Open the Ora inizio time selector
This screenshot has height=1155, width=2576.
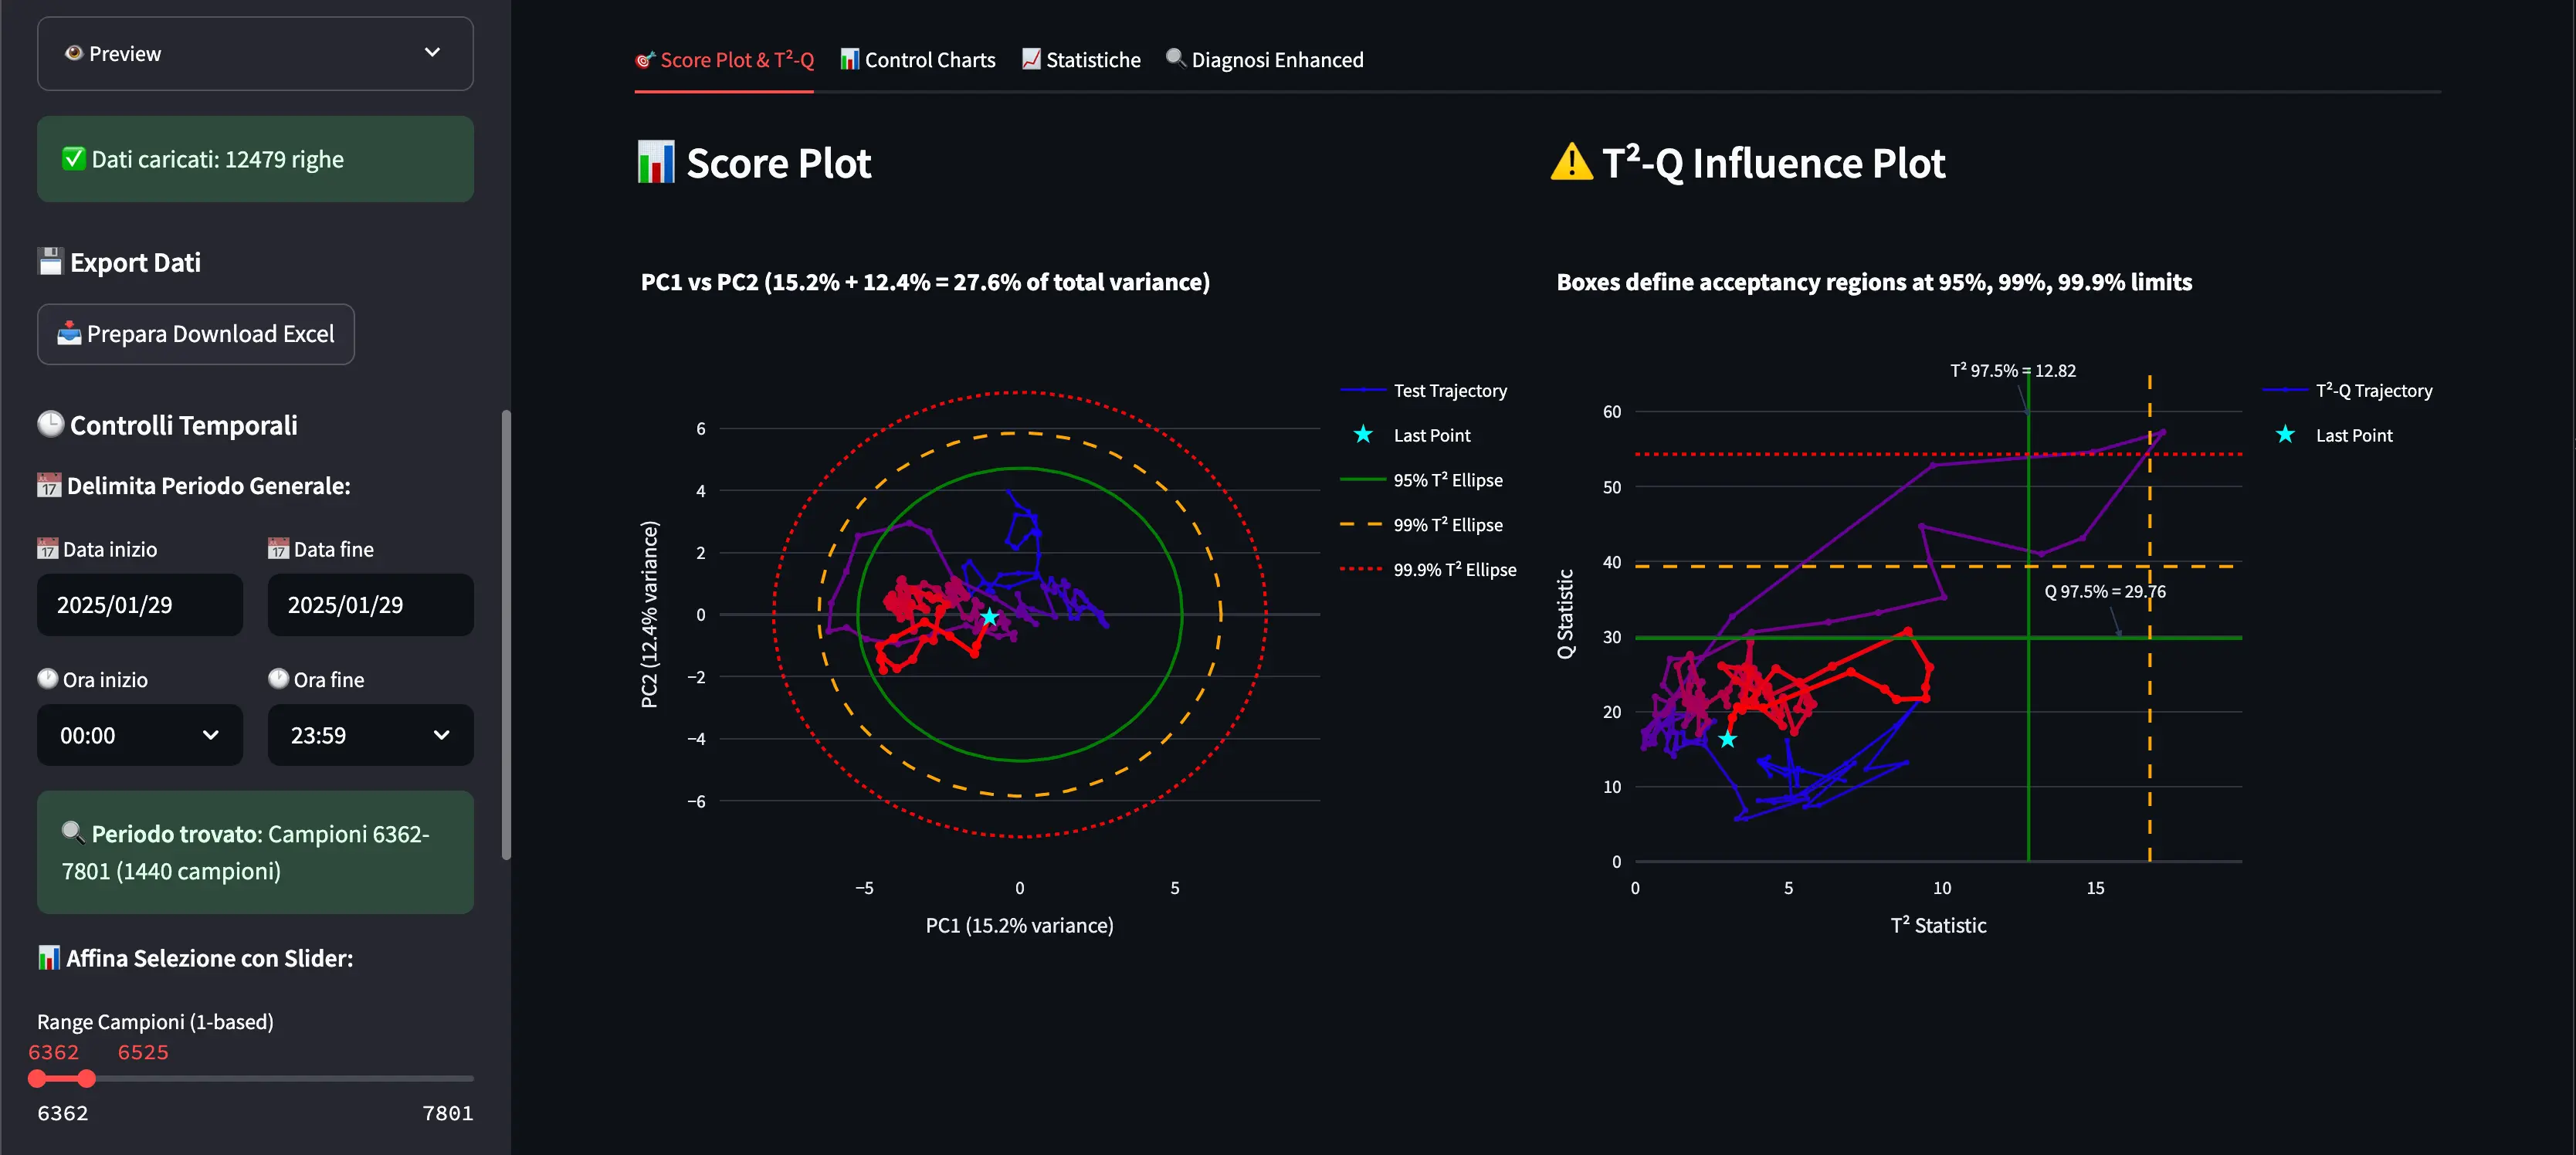click(x=139, y=735)
